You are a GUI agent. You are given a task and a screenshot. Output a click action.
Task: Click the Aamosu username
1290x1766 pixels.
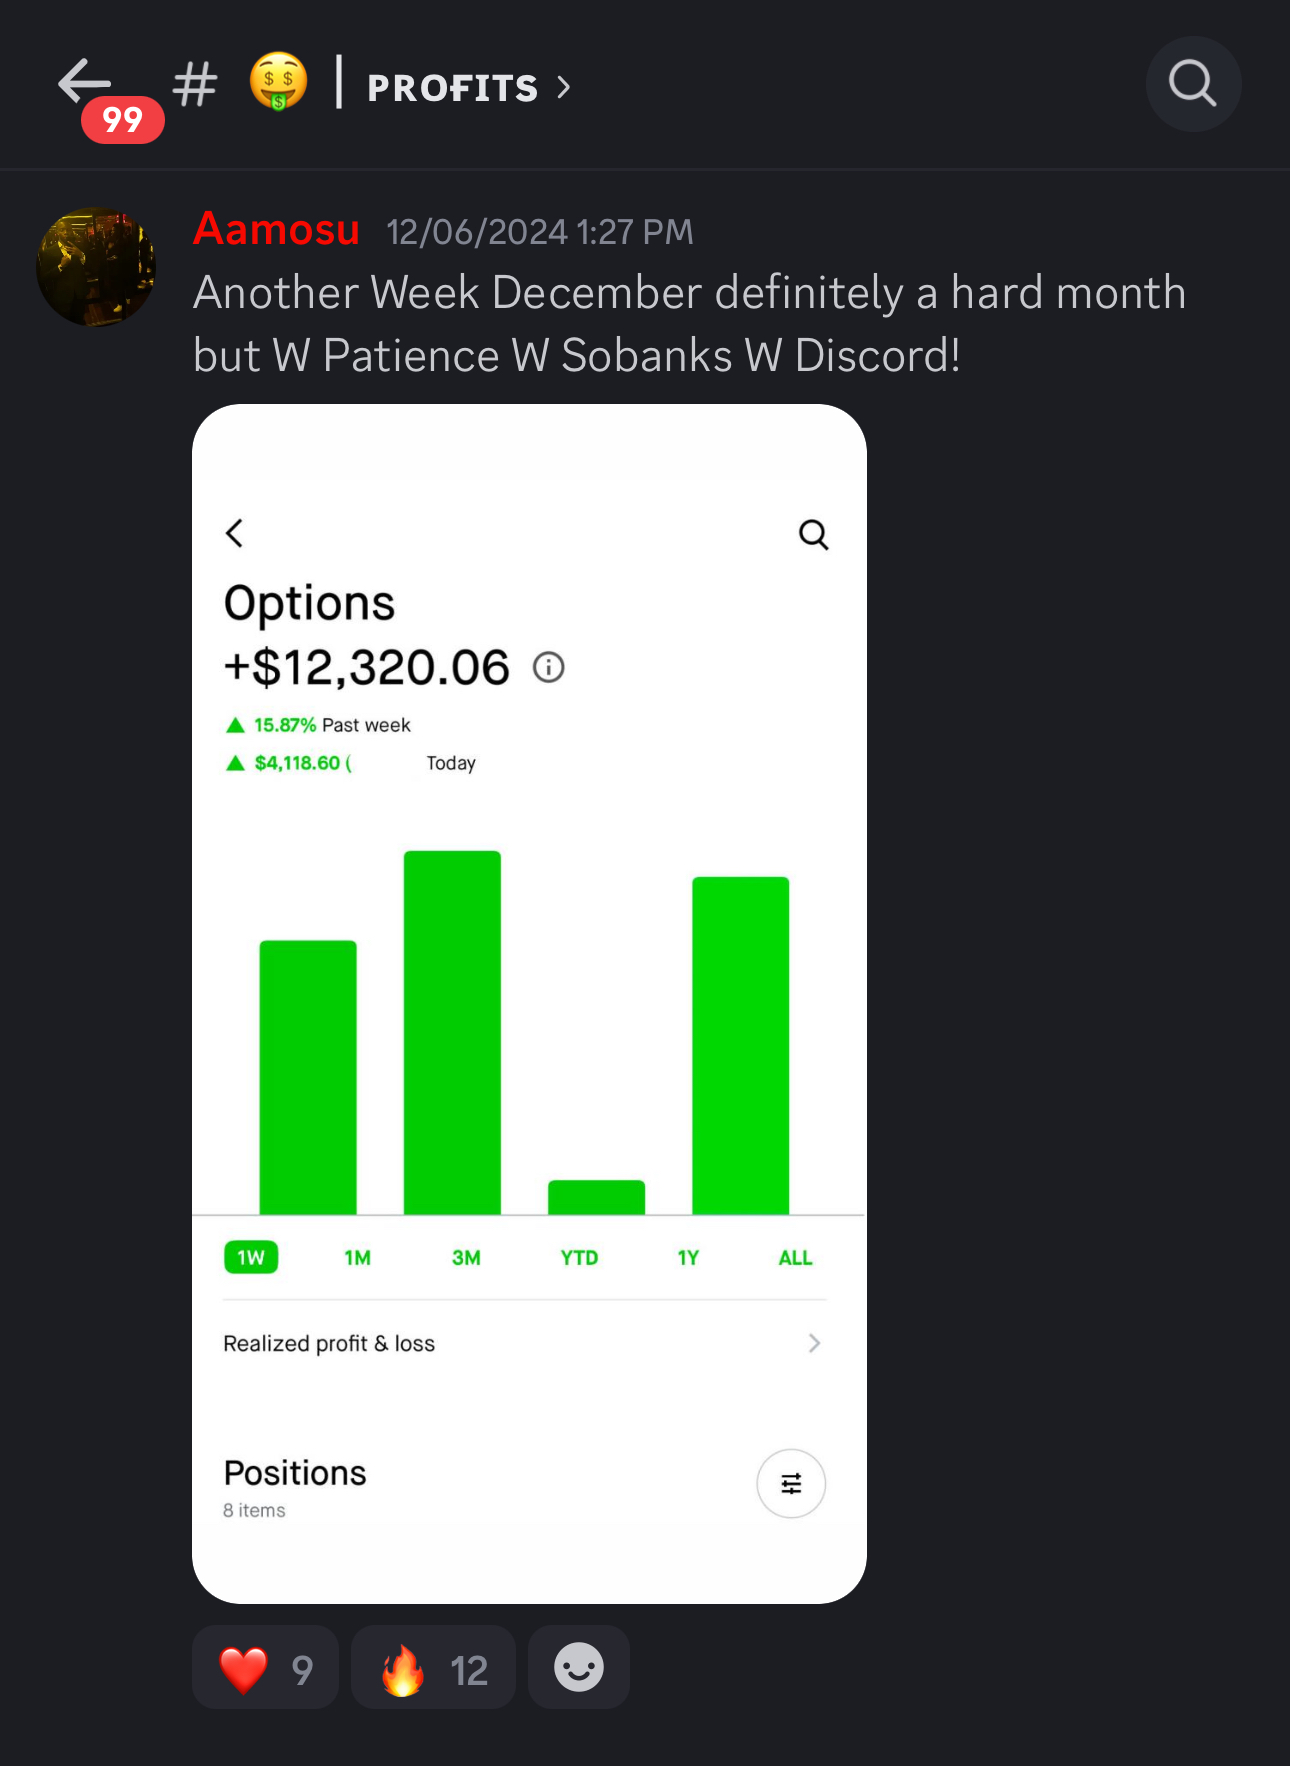click(x=276, y=229)
